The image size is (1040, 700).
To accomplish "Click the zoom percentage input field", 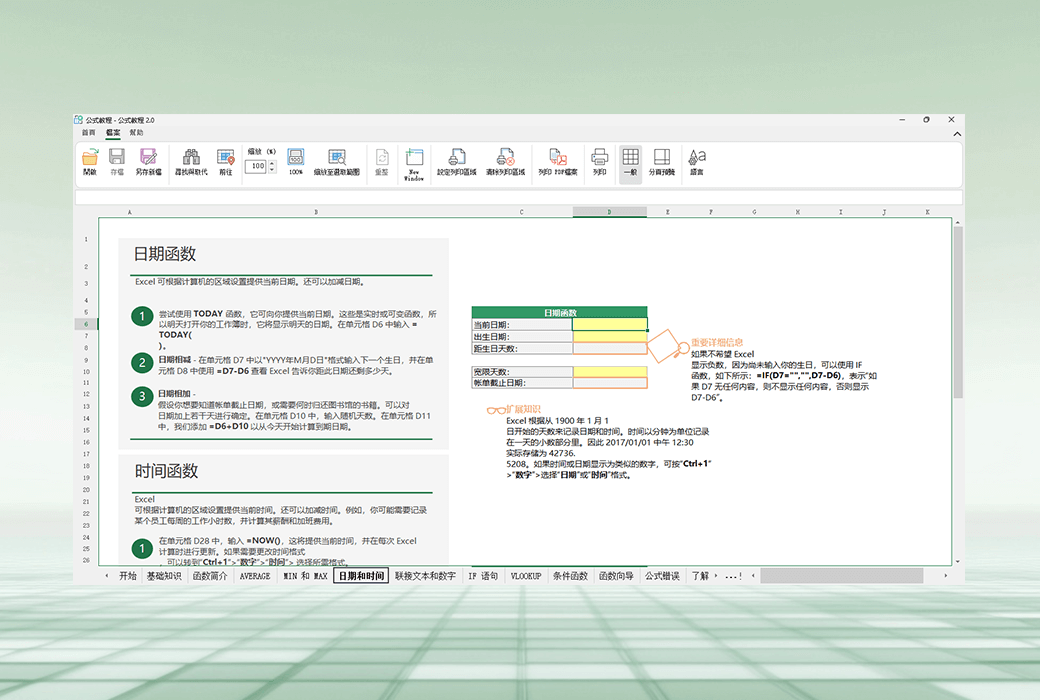I will tap(257, 167).
